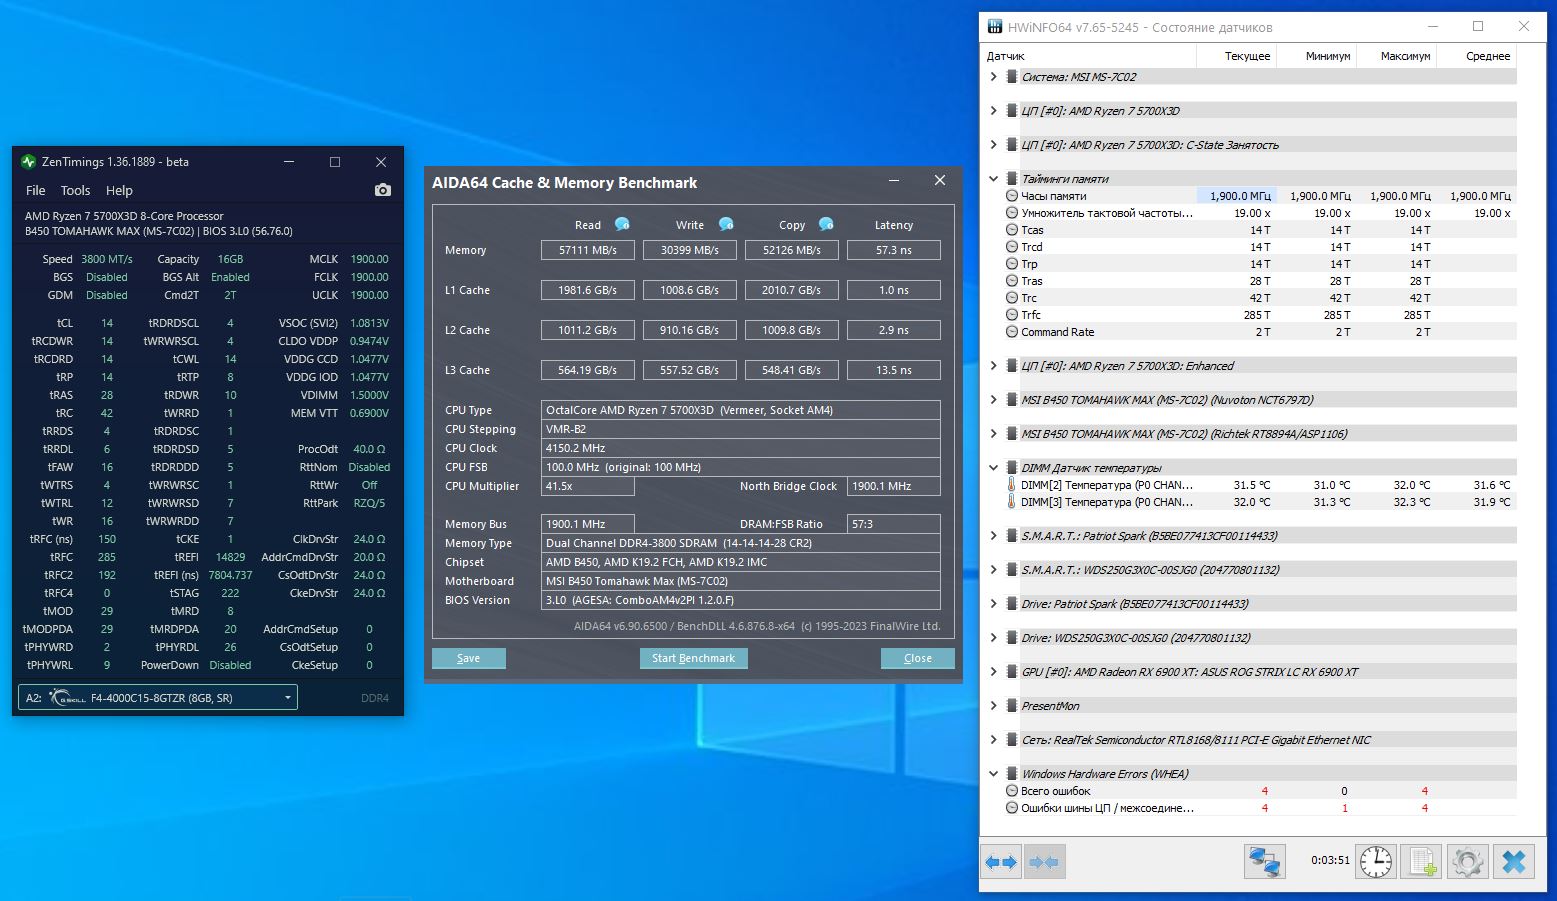1557x901 pixels.
Task: Expand the Nuvoton NCT6797D sensor group
Action: click(993, 400)
